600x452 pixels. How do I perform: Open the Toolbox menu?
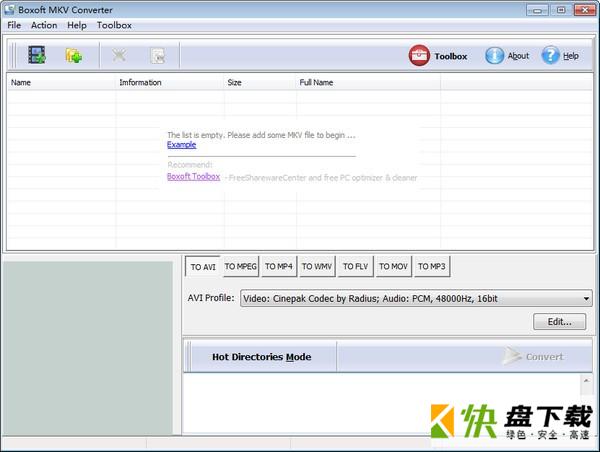[x=114, y=25]
